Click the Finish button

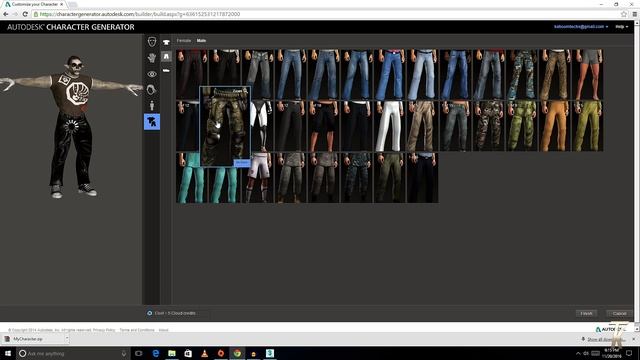[x=586, y=313]
